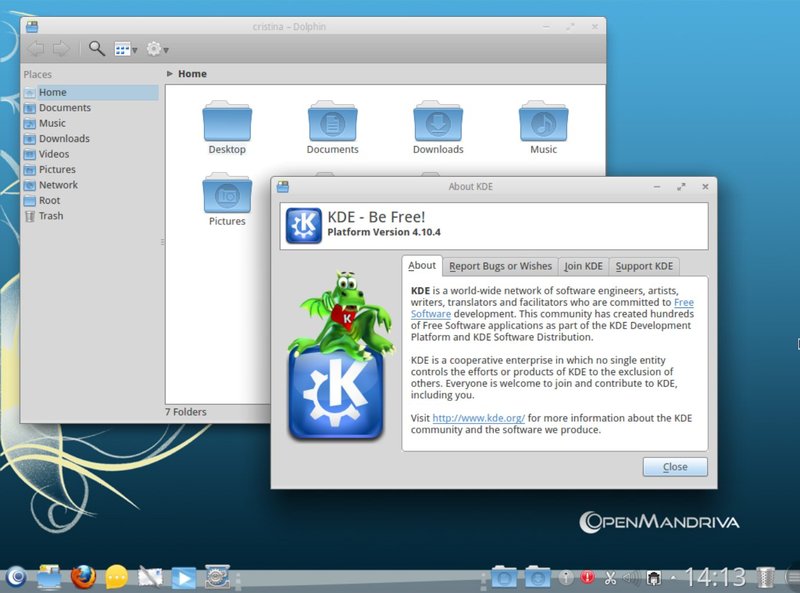This screenshot has width=800, height=593.
Task: Click the Home breadcrumb in location bar
Action: 192,73
